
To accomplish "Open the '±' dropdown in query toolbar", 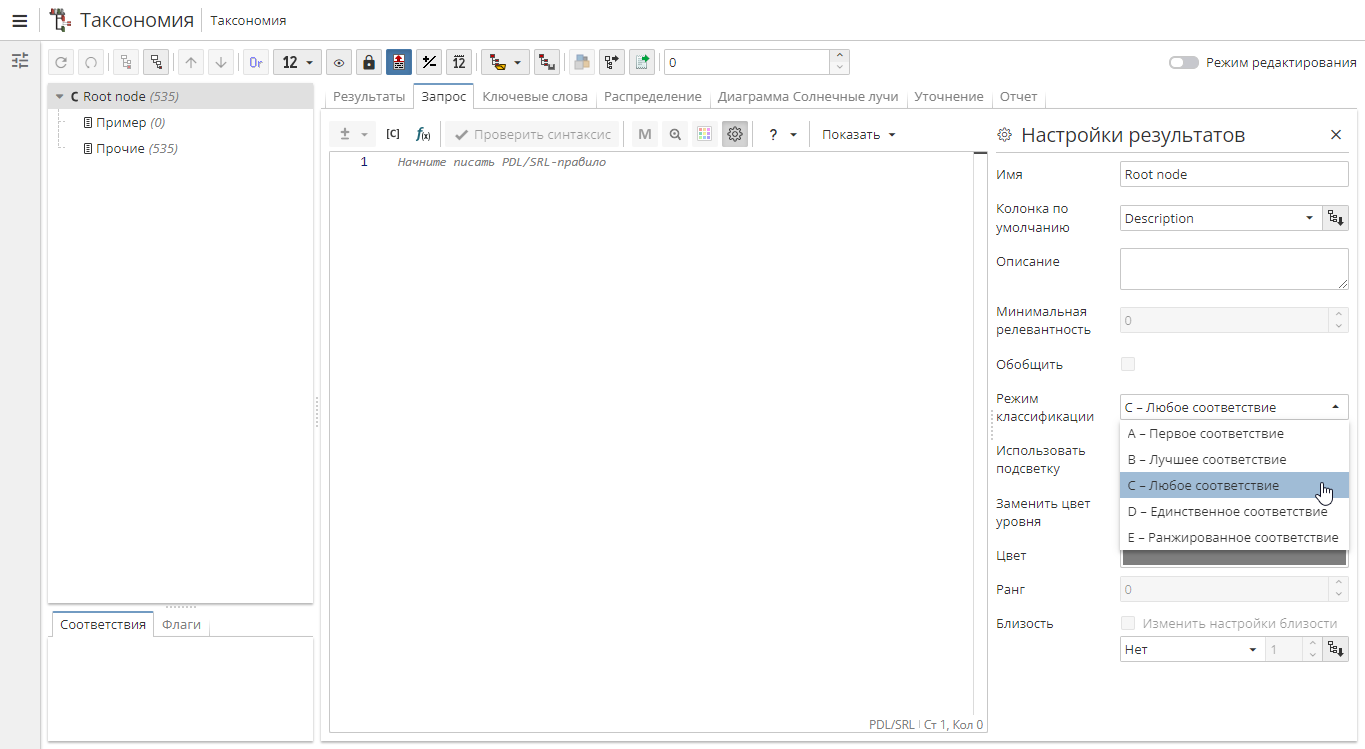I will (x=354, y=134).
